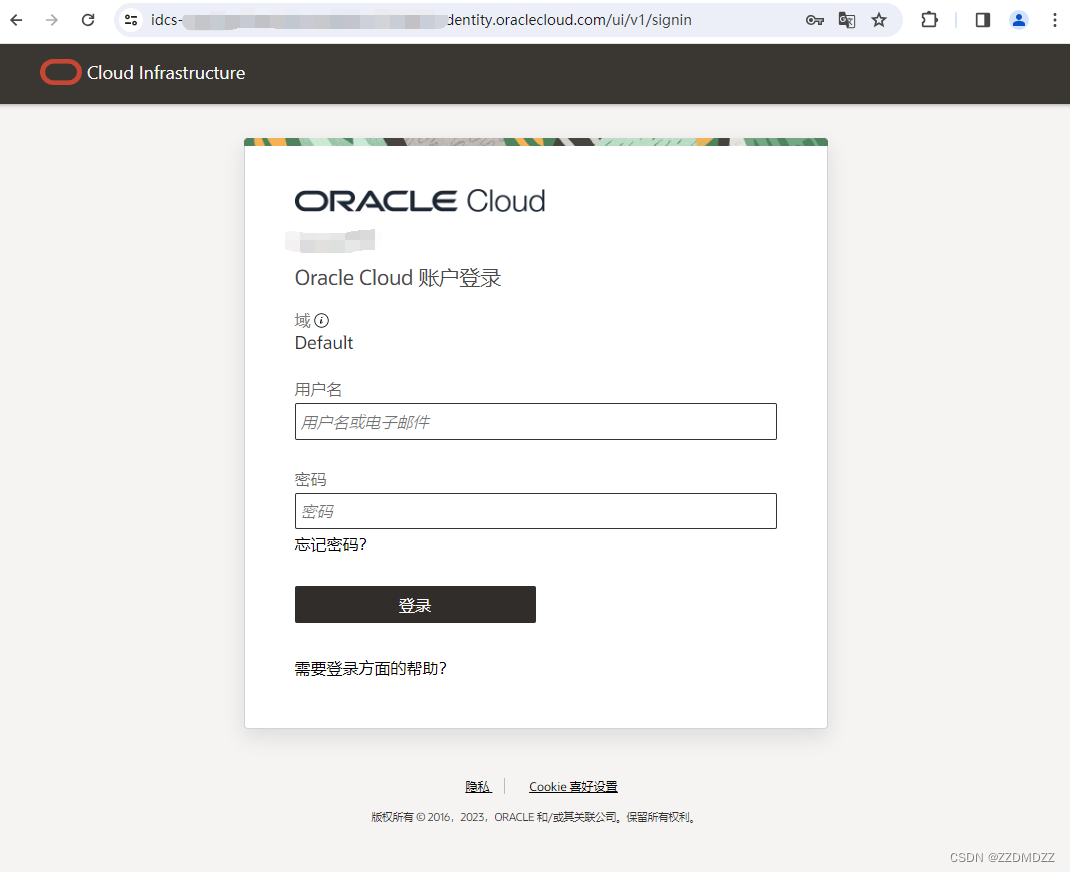The image size is (1070, 872).
Task: Open the Chrome side panel icon
Action: (981, 19)
